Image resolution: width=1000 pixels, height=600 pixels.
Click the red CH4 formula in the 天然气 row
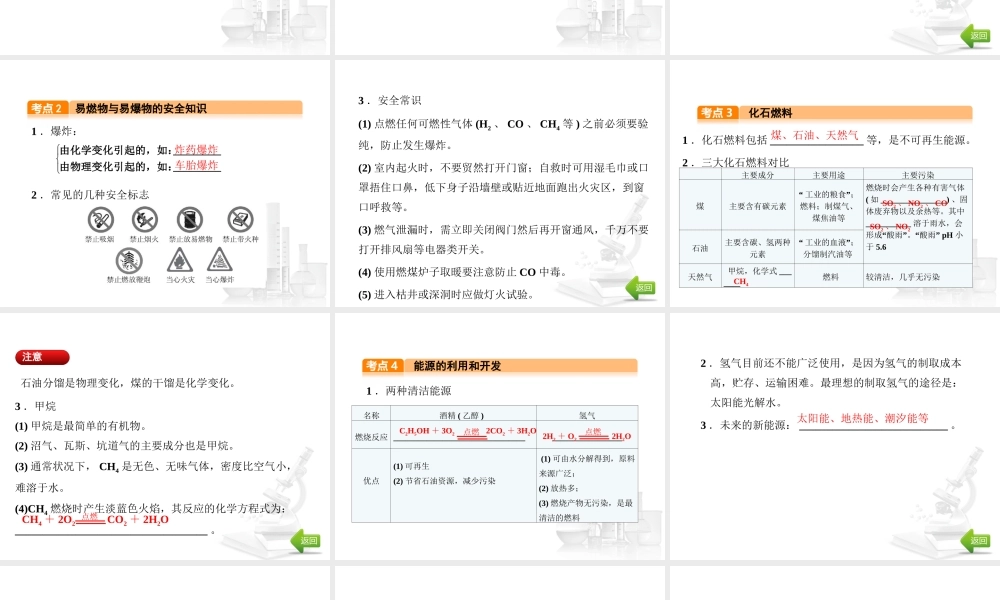pos(740,281)
